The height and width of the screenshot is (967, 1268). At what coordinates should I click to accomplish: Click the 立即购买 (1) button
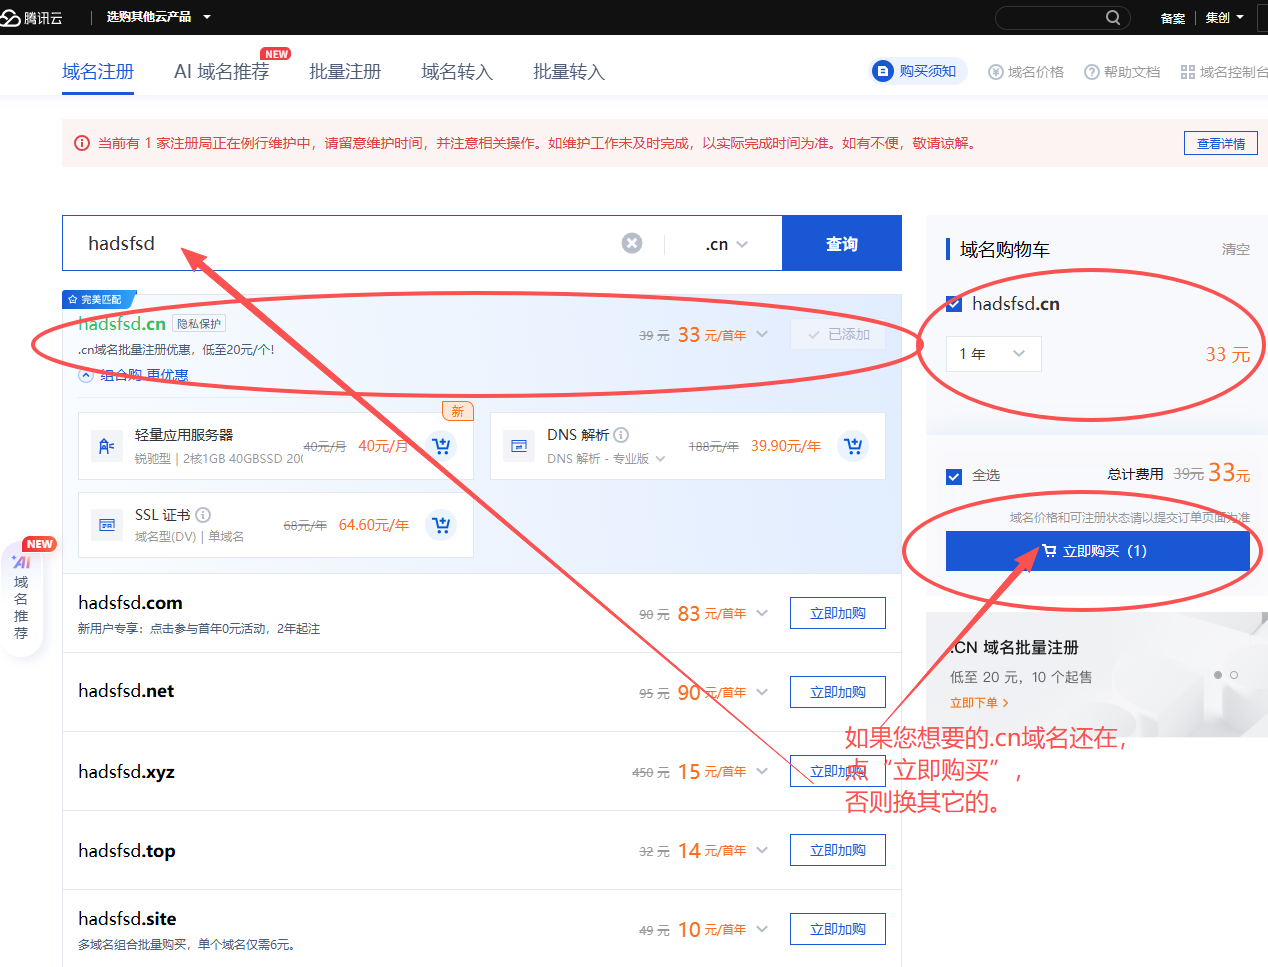(1097, 551)
